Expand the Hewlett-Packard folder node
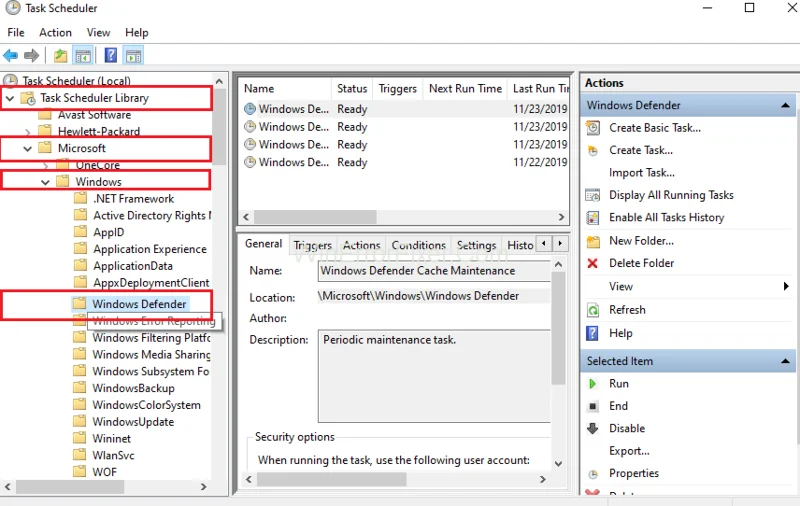Screen dimensions: 800x506 pos(28,132)
